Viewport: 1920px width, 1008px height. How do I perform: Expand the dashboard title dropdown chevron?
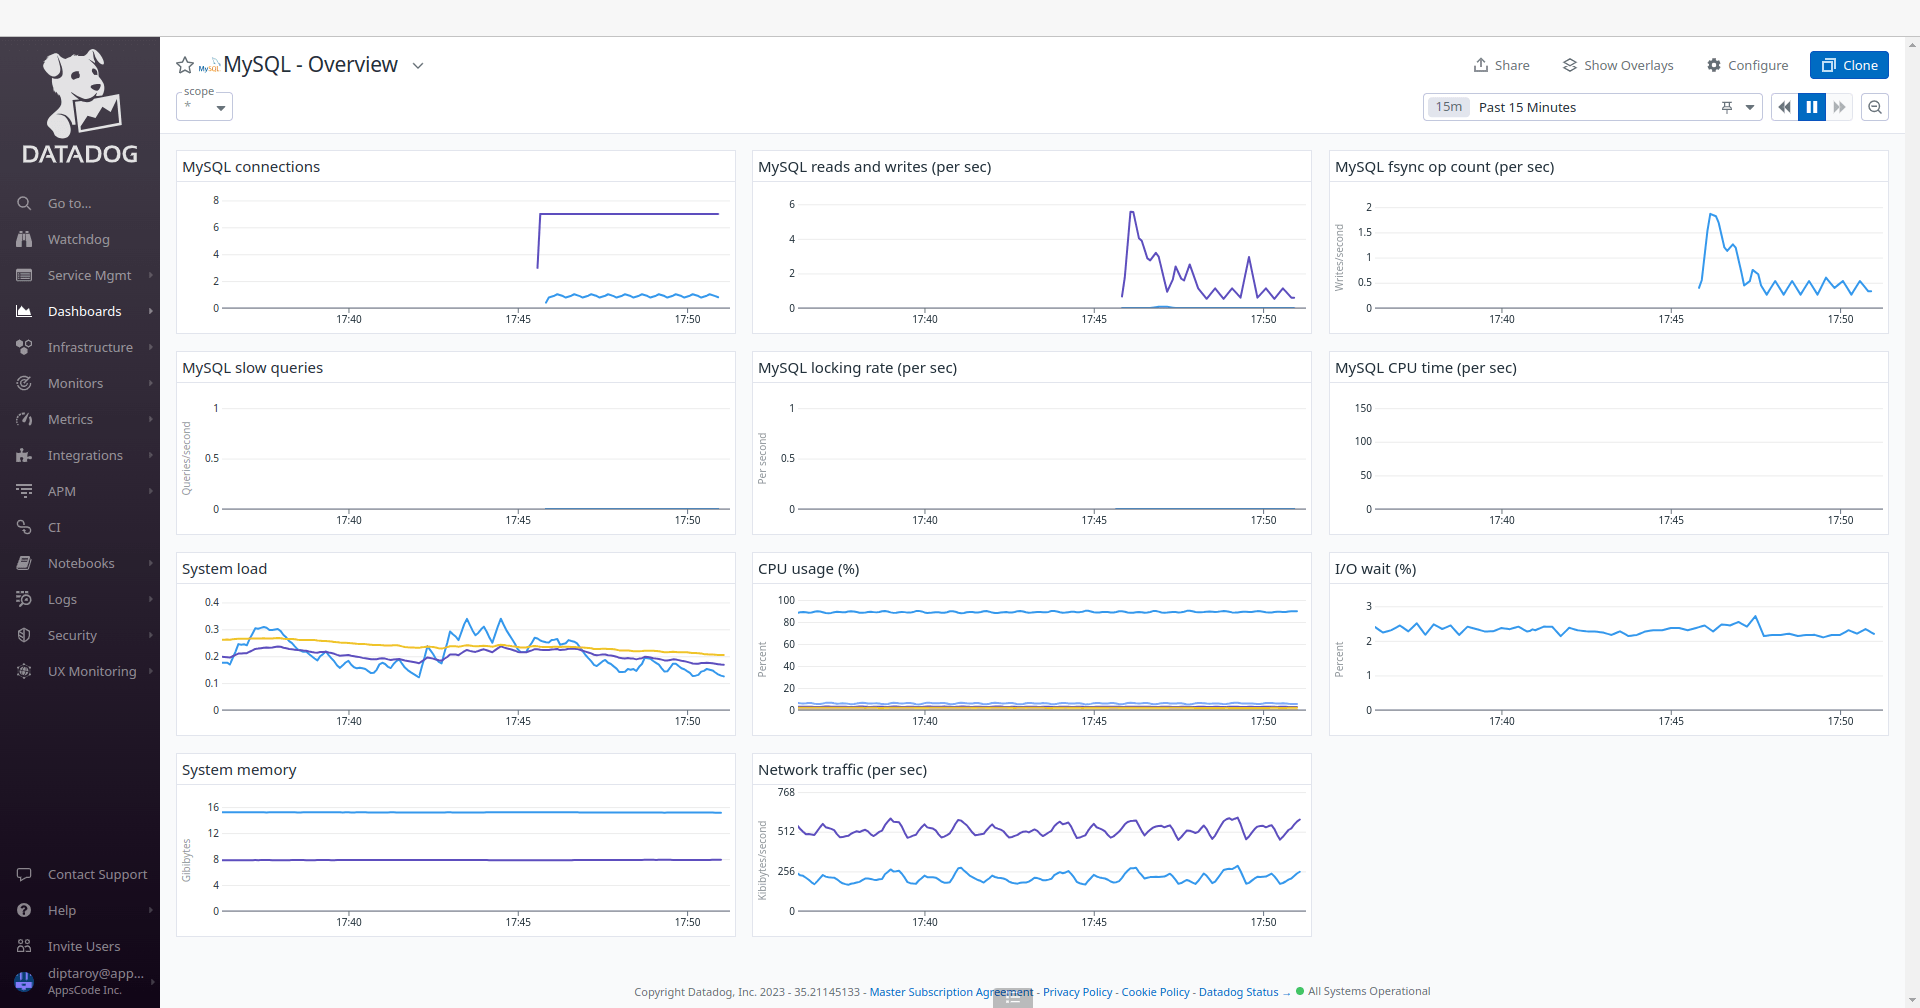tap(418, 65)
